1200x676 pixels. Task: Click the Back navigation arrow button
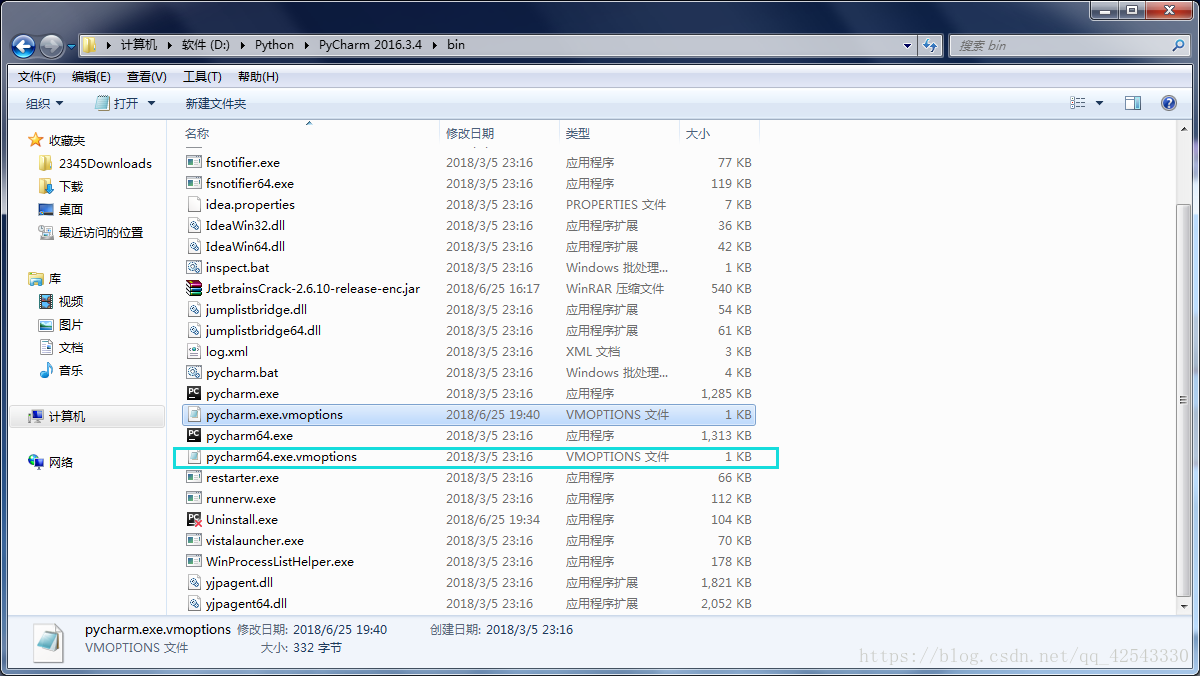tap(23, 46)
